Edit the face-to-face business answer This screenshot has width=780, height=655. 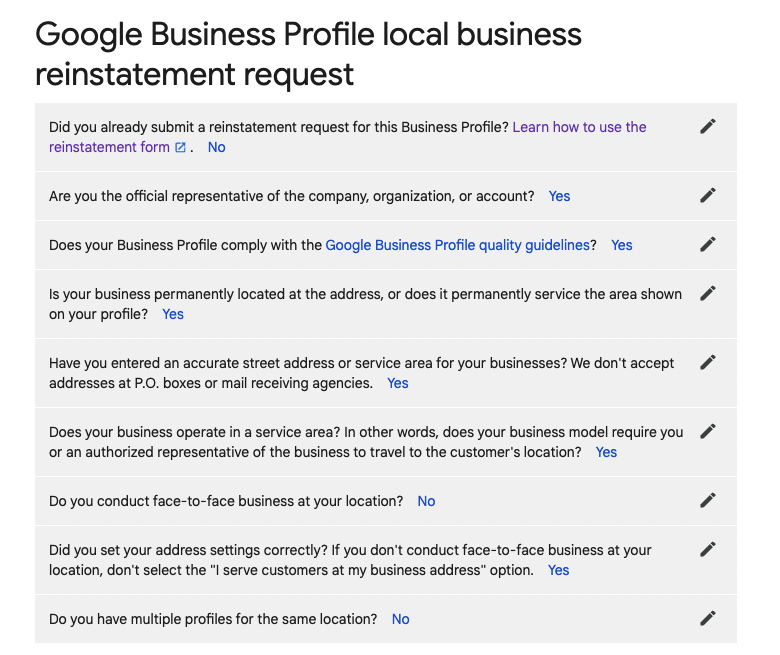click(x=708, y=500)
